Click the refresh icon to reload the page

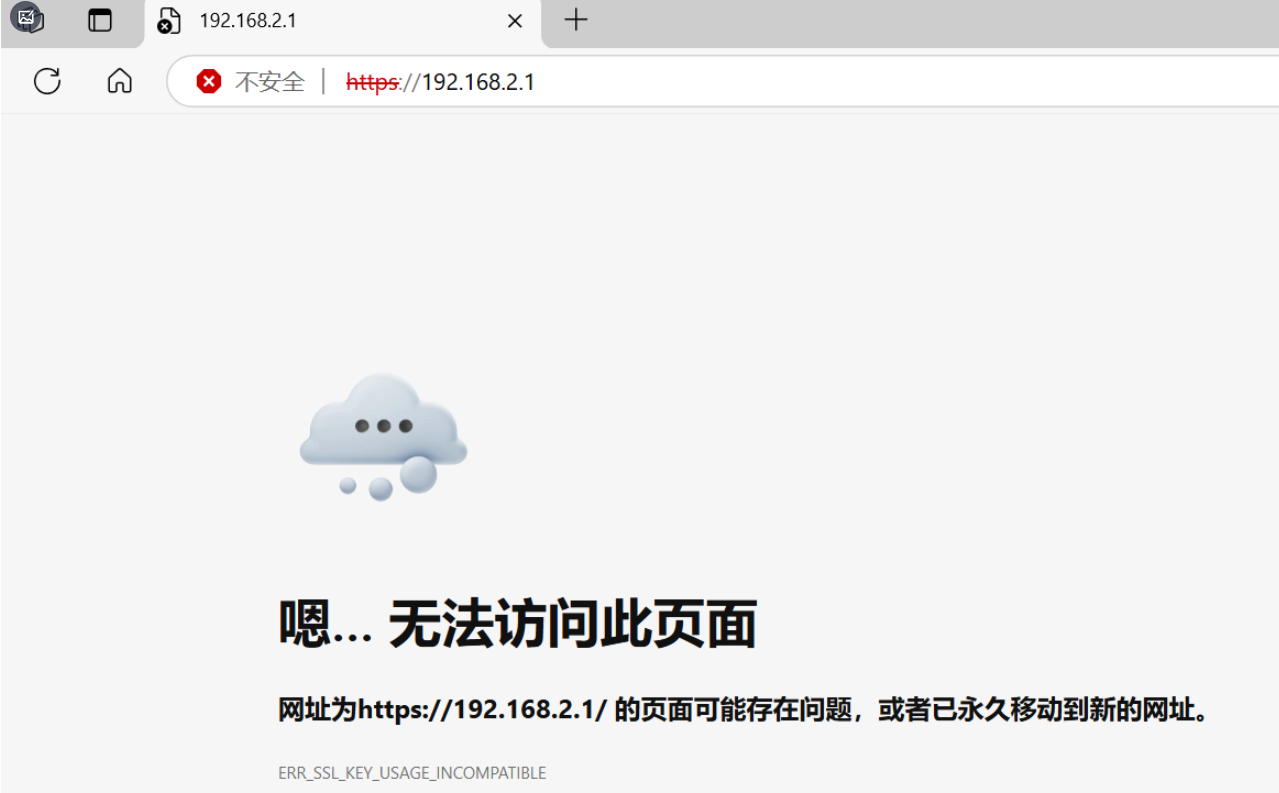pyautogui.click(x=47, y=81)
